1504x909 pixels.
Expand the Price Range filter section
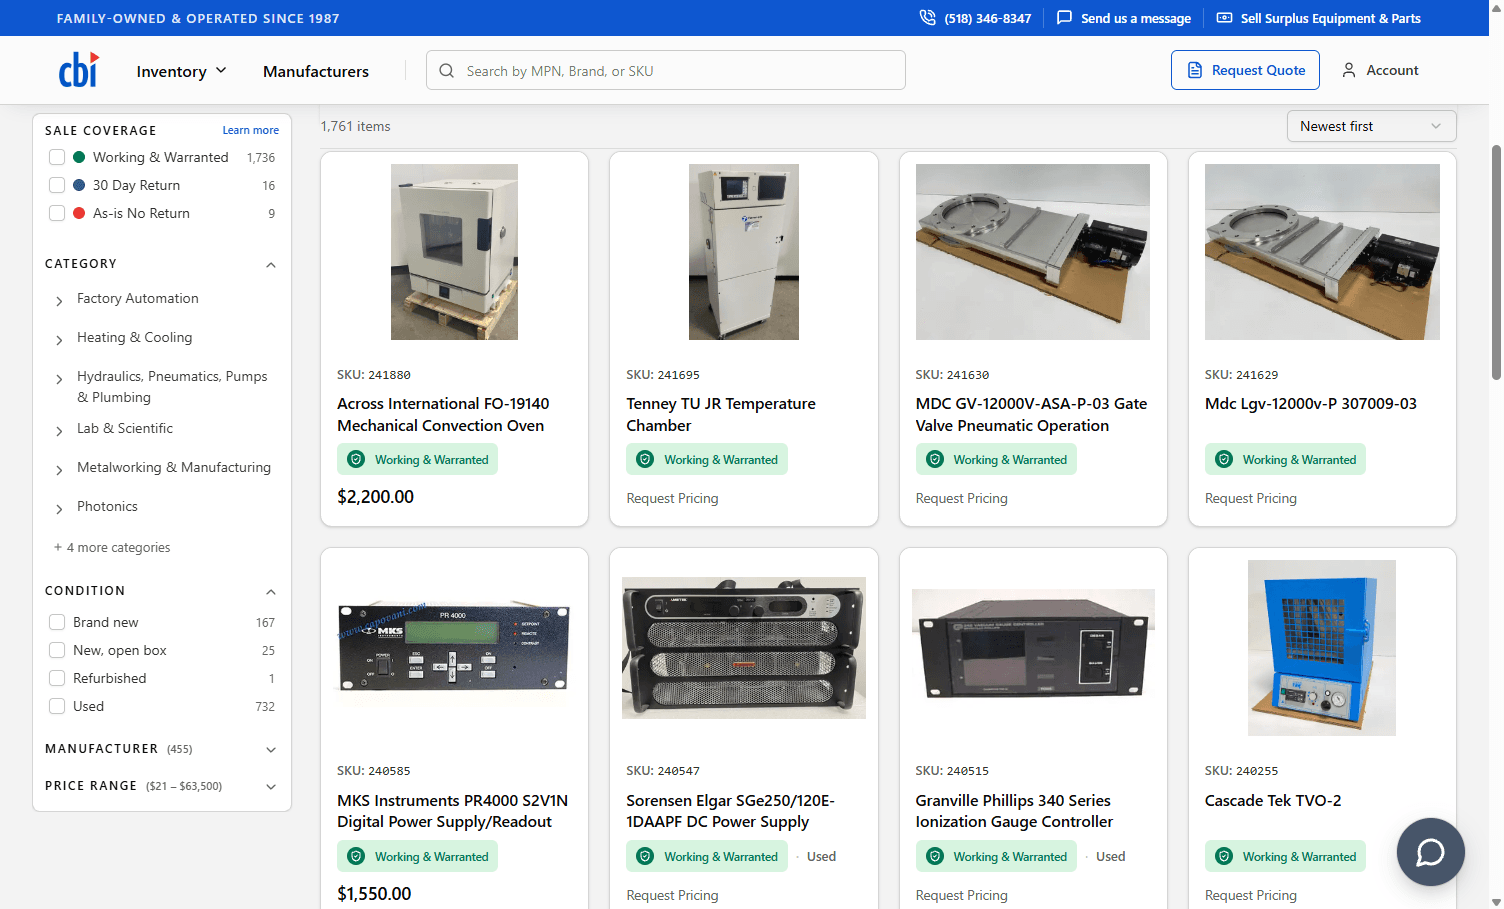pos(270,786)
